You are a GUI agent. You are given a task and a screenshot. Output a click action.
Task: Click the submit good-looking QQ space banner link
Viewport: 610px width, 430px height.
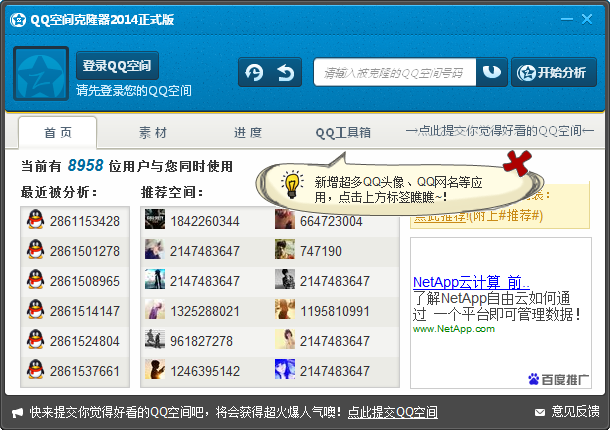coord(500,131)
